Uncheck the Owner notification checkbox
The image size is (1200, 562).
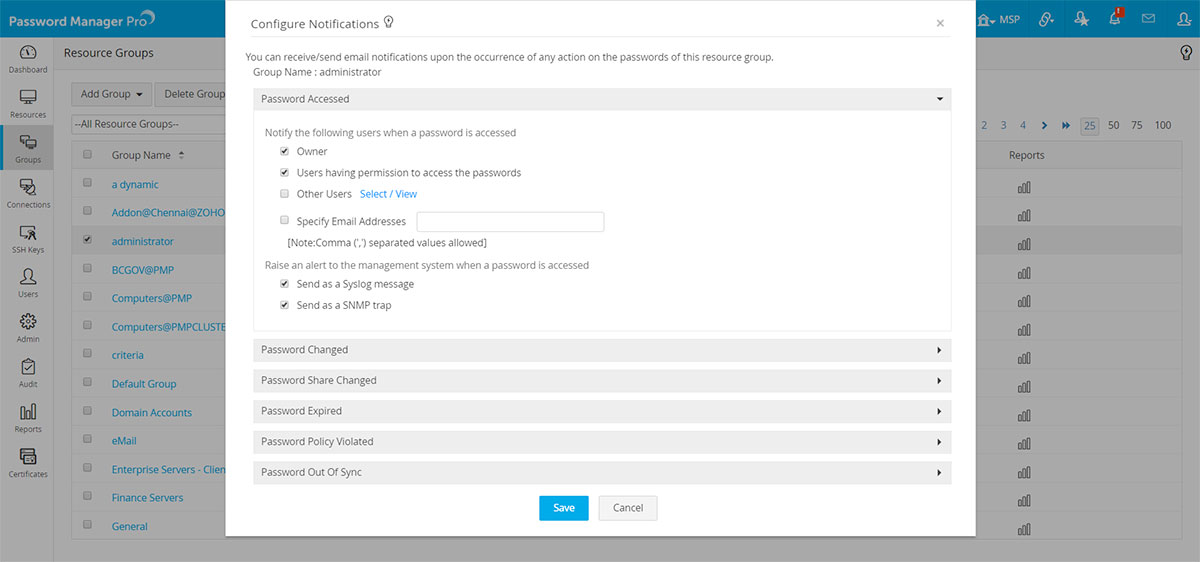285,151
